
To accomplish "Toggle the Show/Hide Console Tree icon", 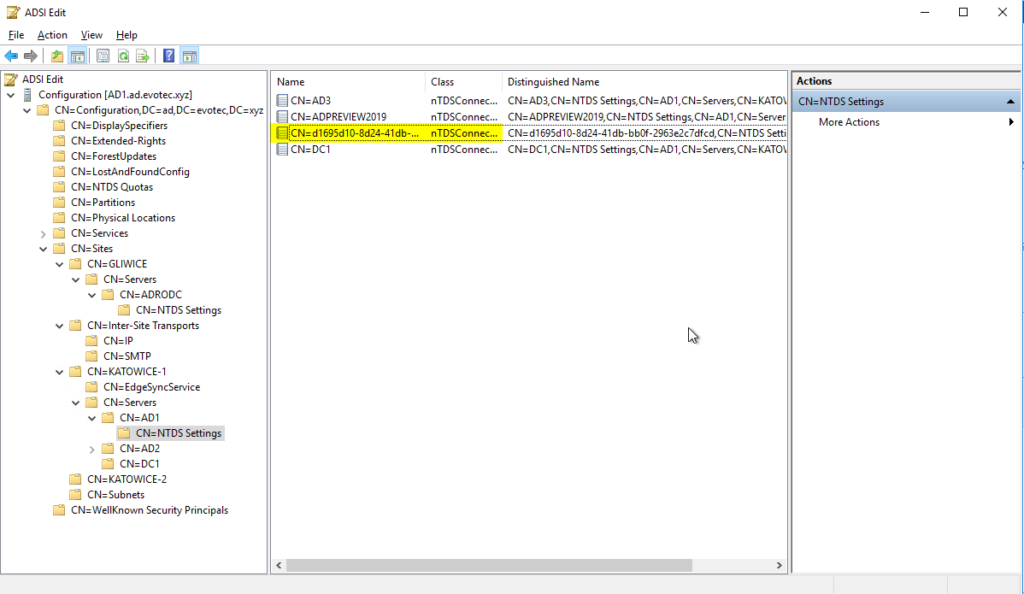I will (x=76, y=56).
